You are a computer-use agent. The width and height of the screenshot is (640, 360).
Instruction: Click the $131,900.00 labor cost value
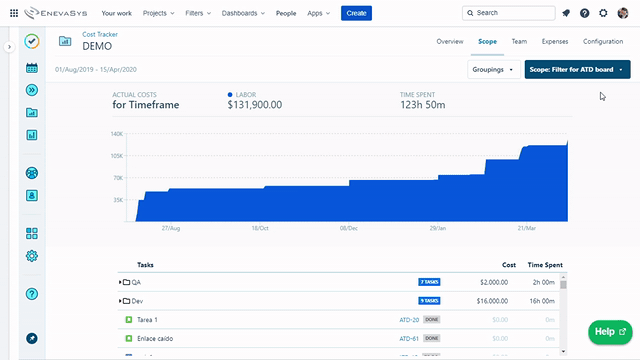(x=255, y=105)
